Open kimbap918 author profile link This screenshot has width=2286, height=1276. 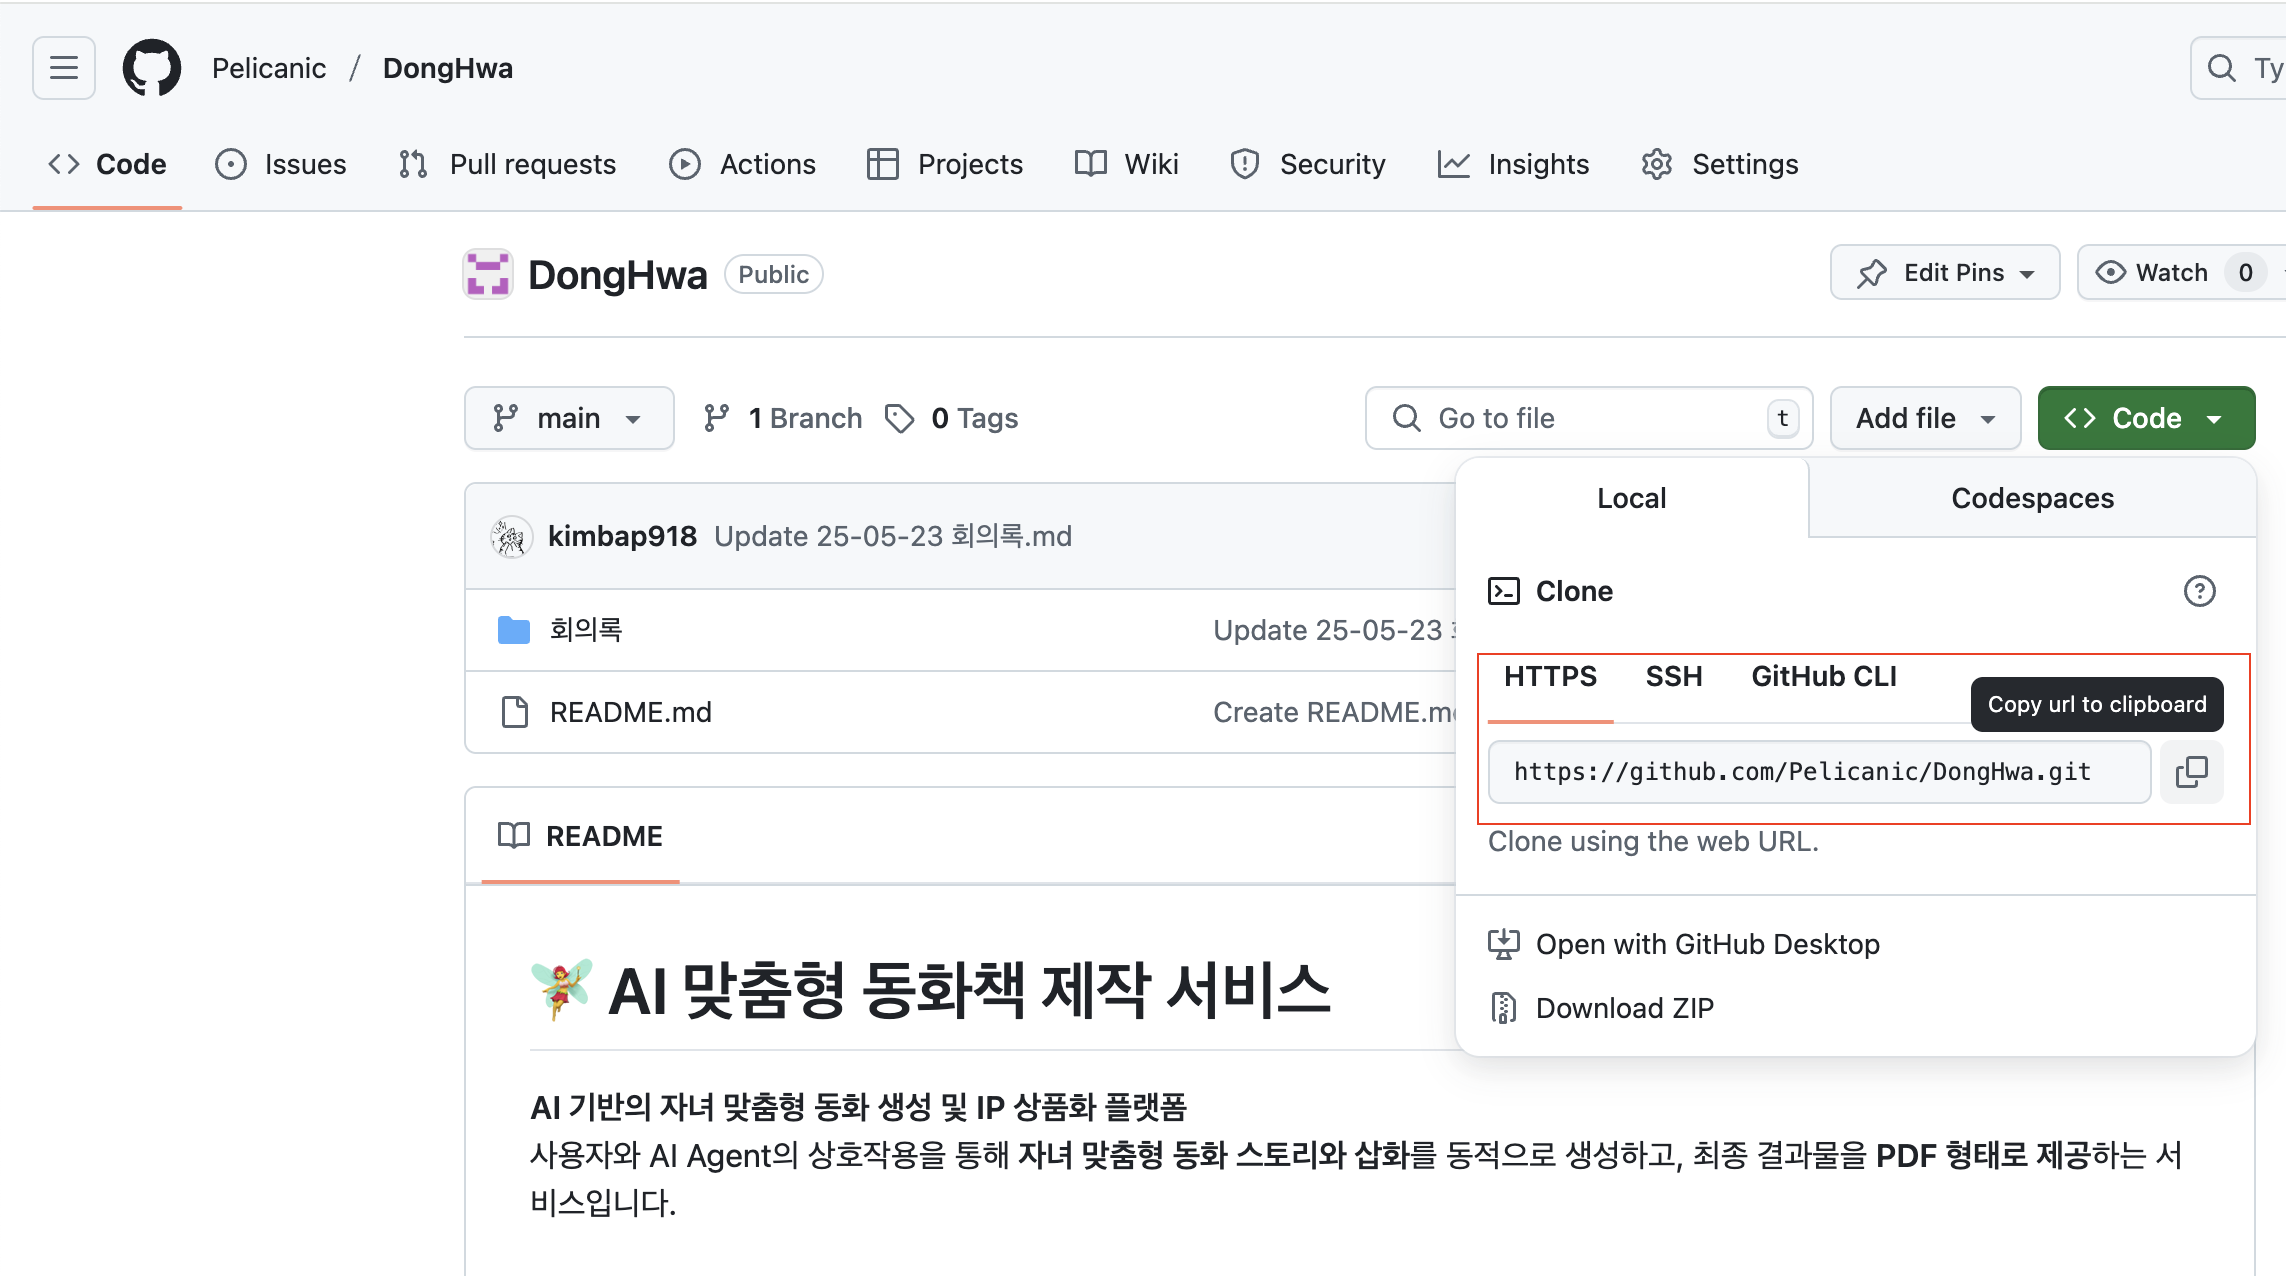pos(622,536)
